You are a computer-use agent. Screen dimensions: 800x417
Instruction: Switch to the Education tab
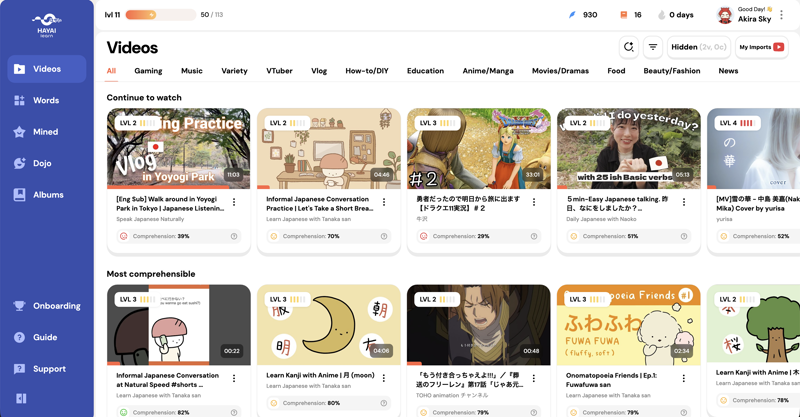(426, 71)
